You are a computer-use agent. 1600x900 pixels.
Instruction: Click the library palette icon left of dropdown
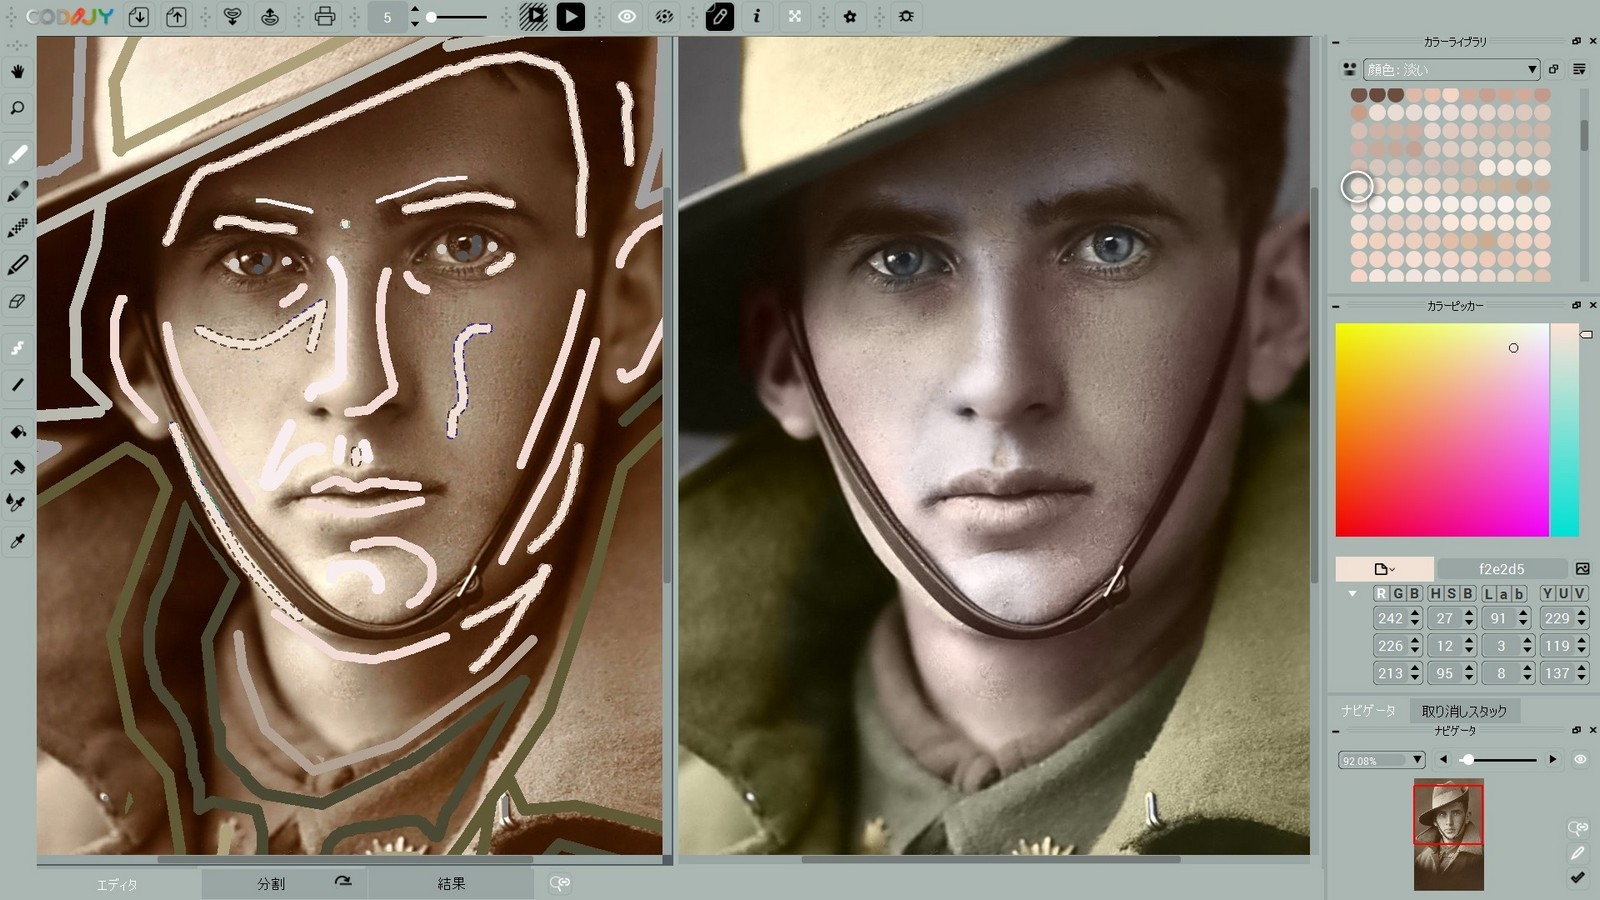(x=1349, y=69)
